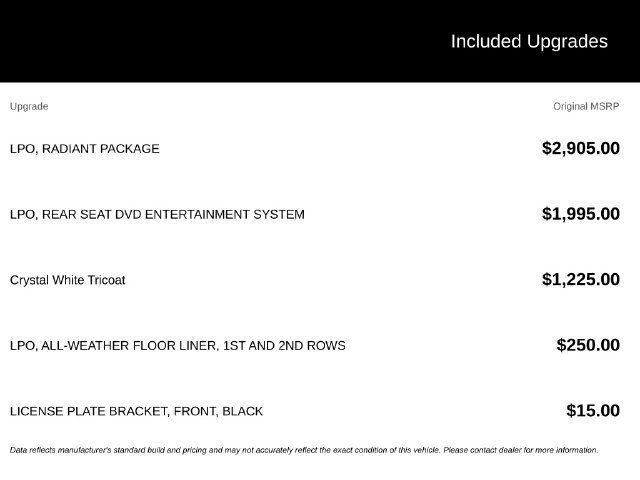Click the Original MSRP column header

coord(586,107)
